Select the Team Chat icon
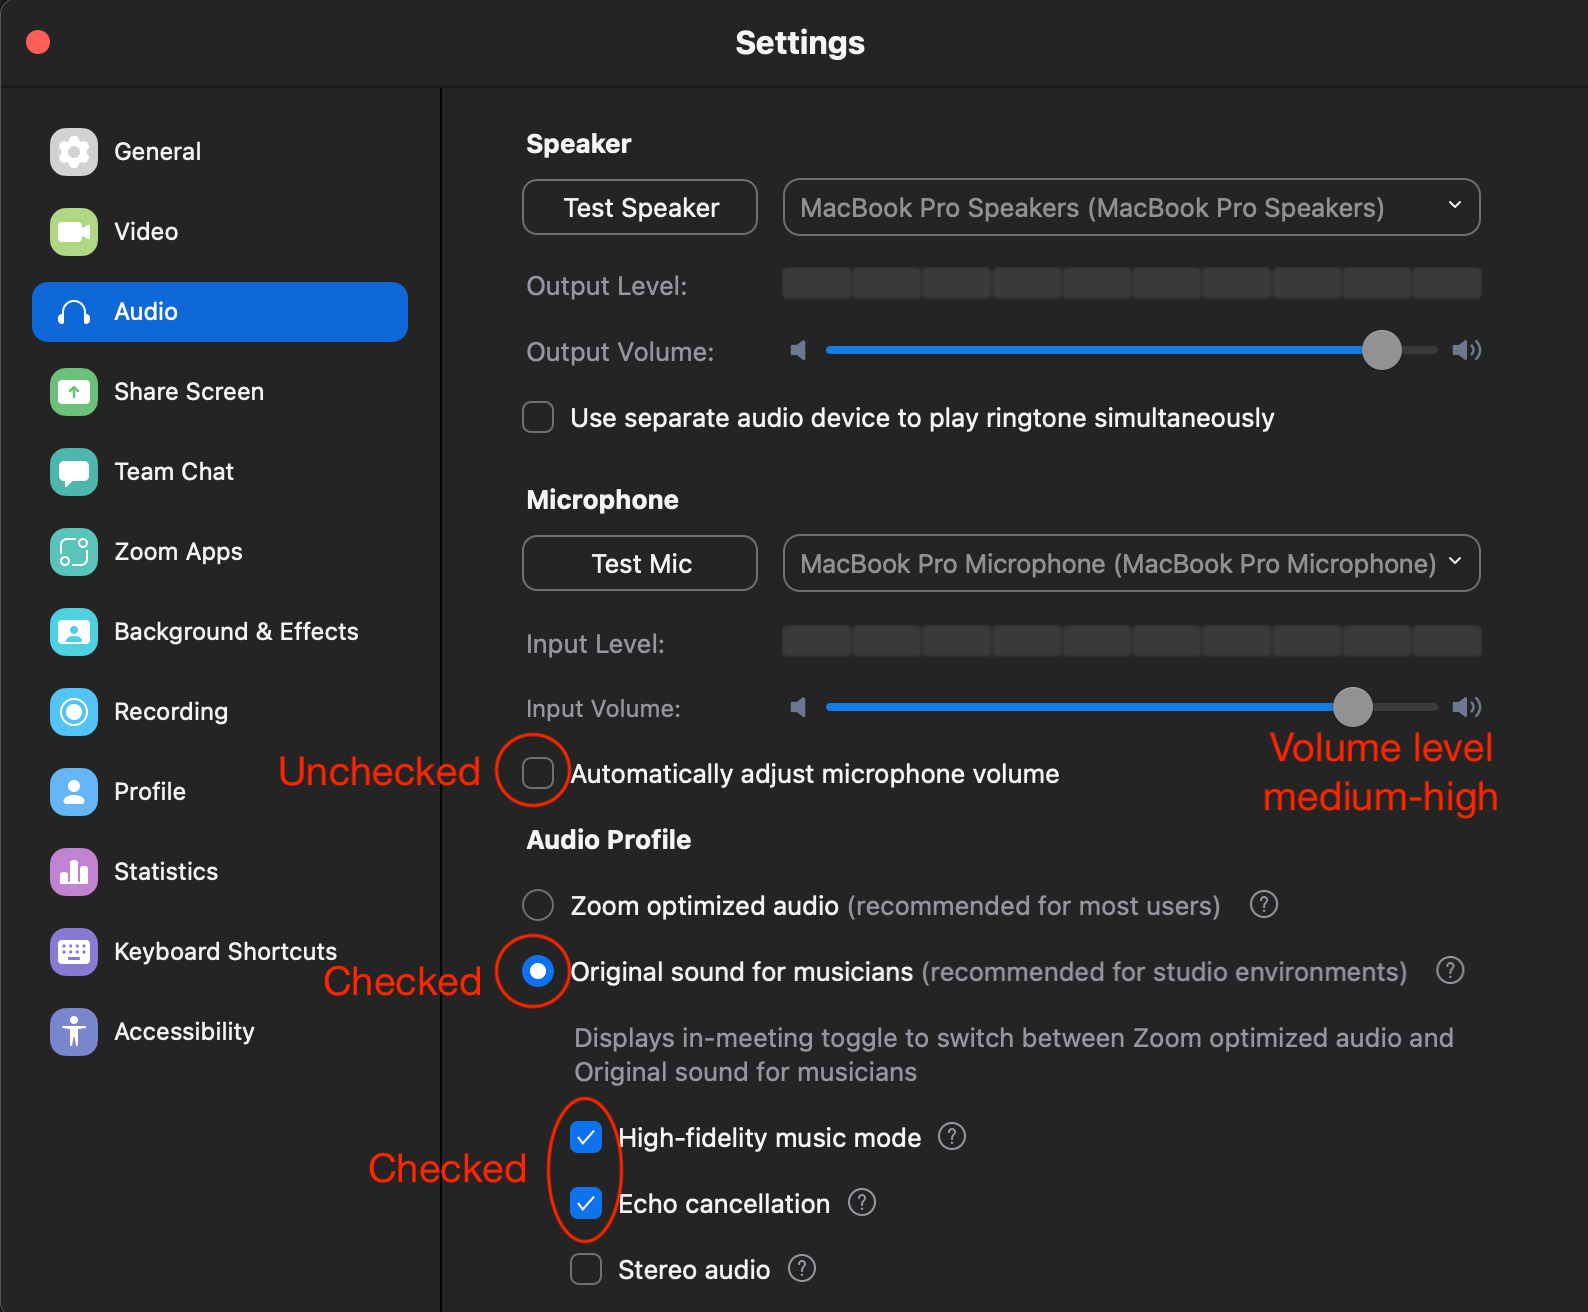Screen dimensions: 1588x1312 [73, 471]
